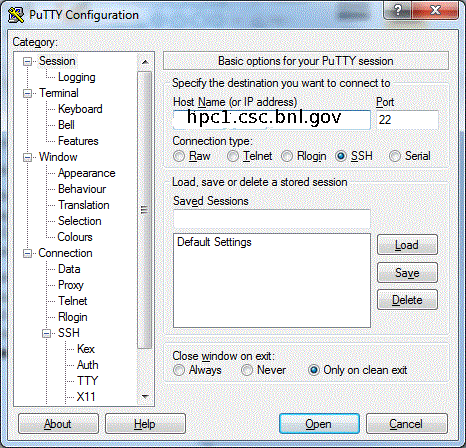Screen dimensions: 466x448
Task: Click Open to start the connection
Action: click(319, 424)
